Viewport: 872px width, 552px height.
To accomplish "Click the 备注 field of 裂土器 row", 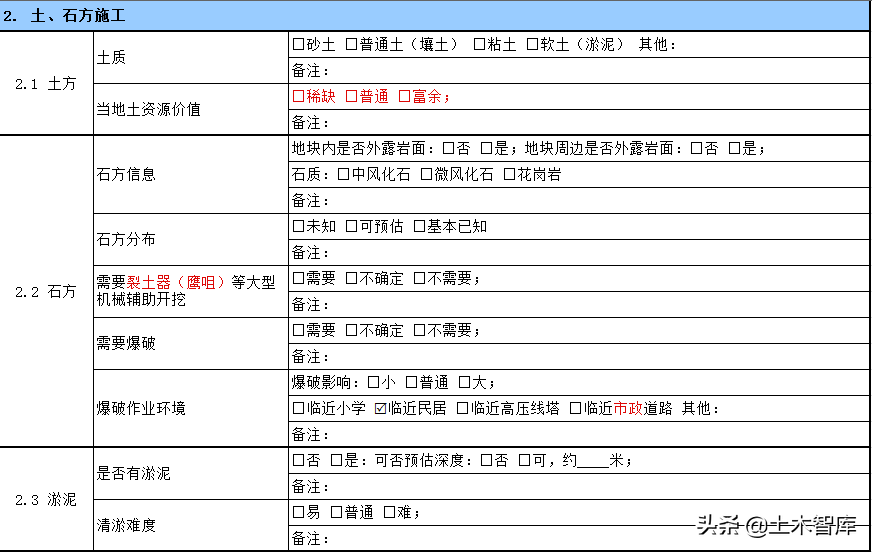I will coord(579,305).
